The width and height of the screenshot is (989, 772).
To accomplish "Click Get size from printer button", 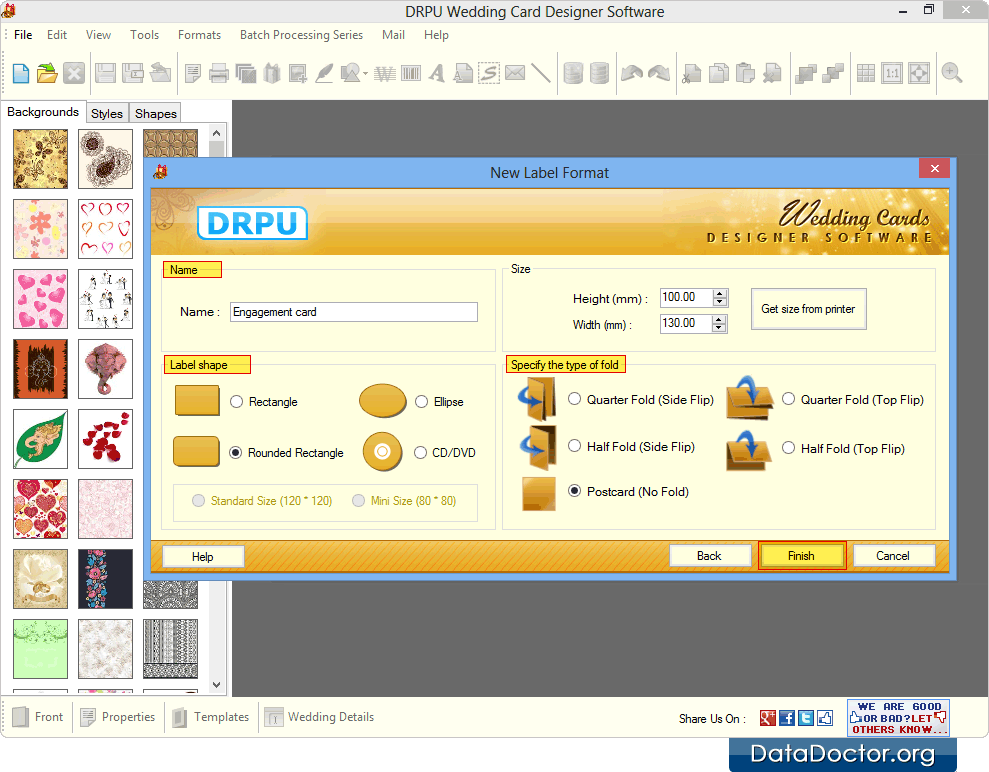I will (808, 309).
